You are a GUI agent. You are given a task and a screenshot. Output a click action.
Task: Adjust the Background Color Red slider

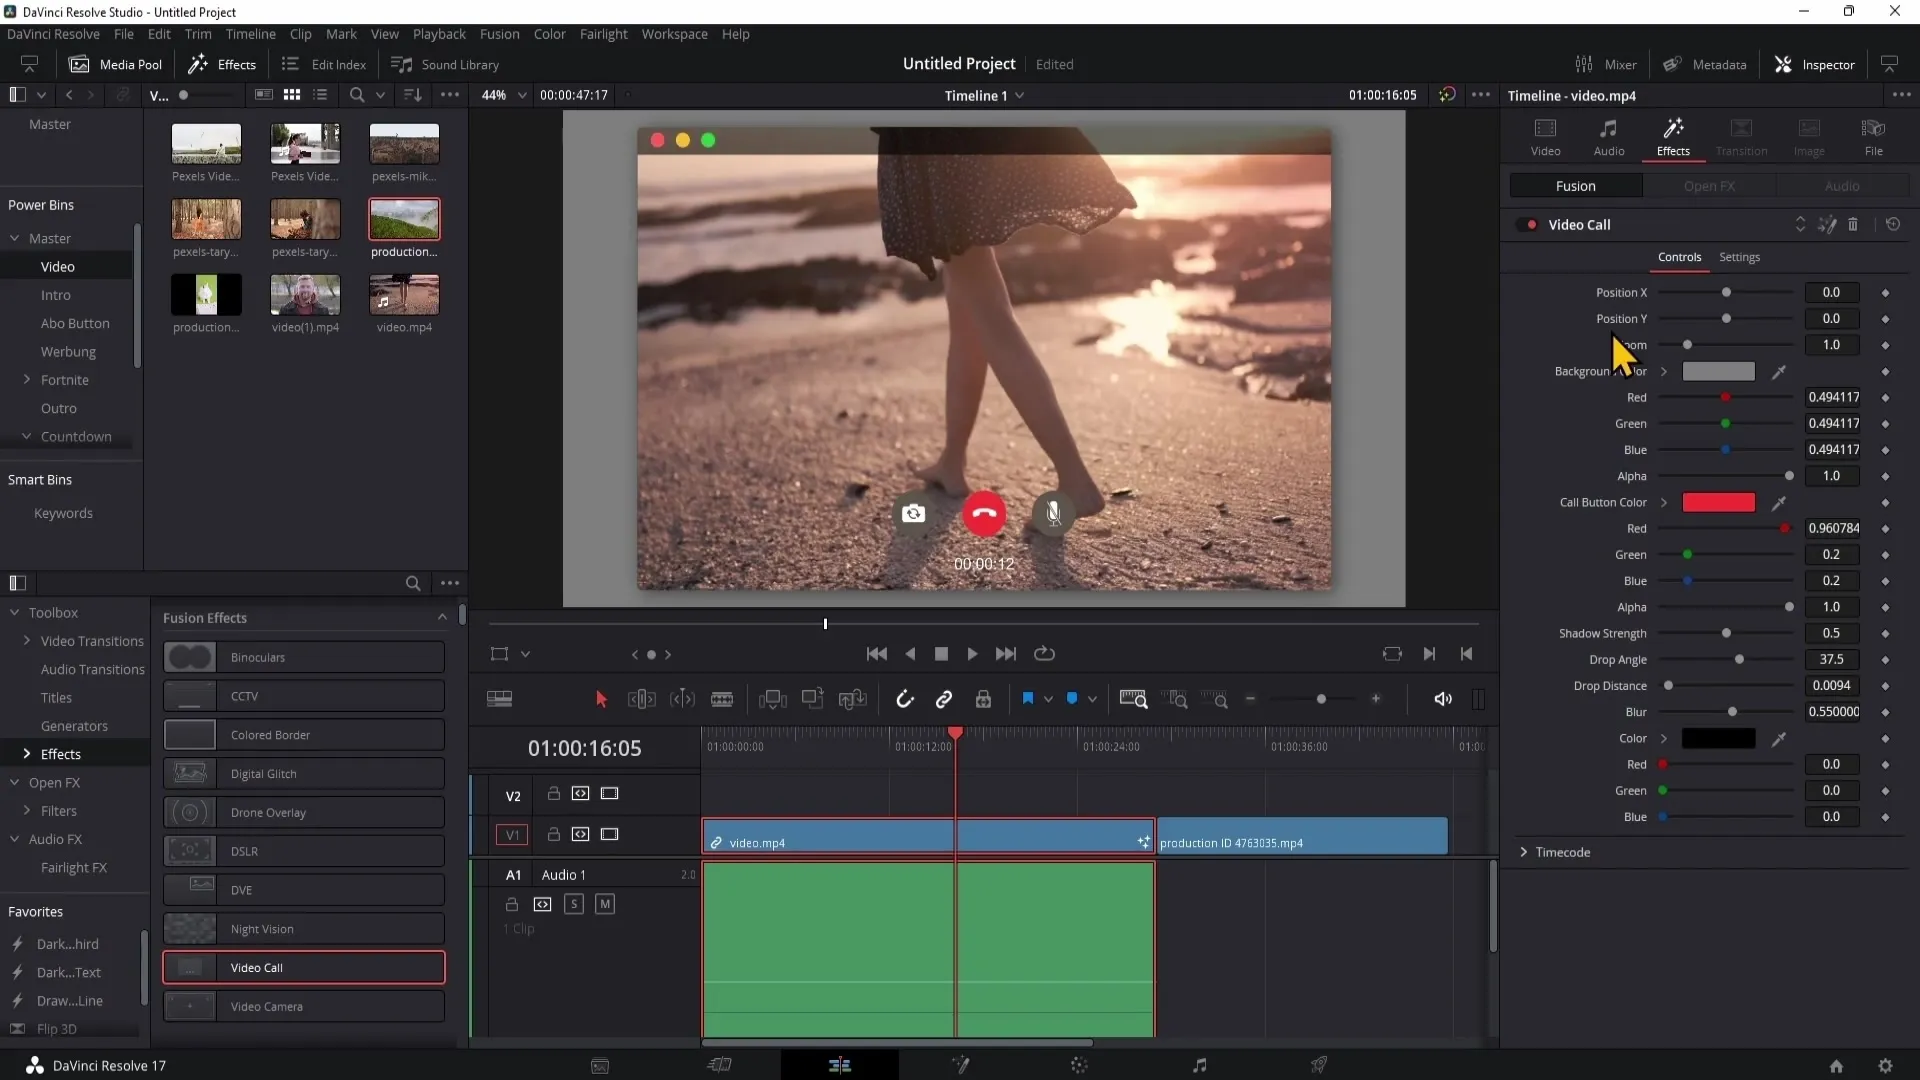point(1725,397)
